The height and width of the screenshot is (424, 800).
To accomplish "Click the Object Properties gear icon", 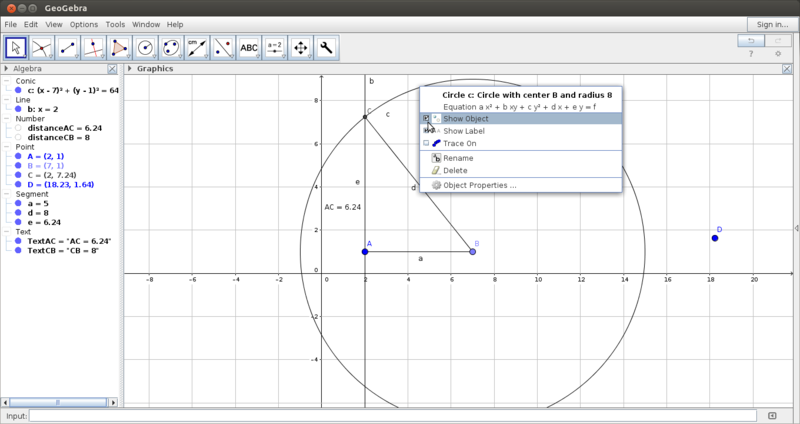I will [x=436, y=185].
